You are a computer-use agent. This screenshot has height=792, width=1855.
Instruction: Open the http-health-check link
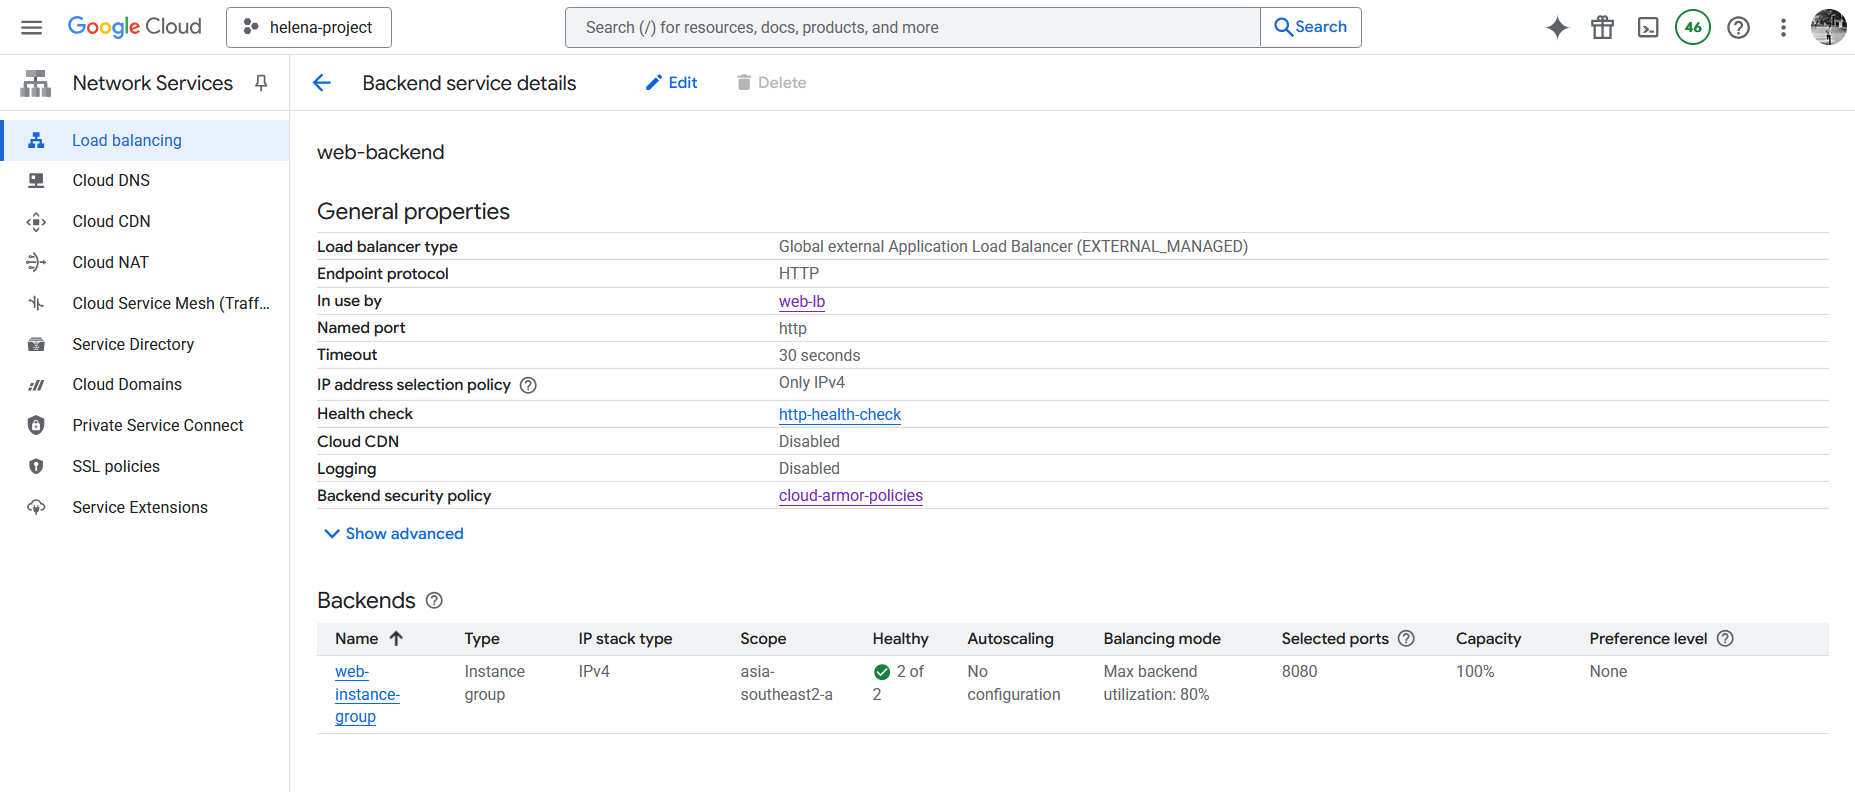(839, 414)
